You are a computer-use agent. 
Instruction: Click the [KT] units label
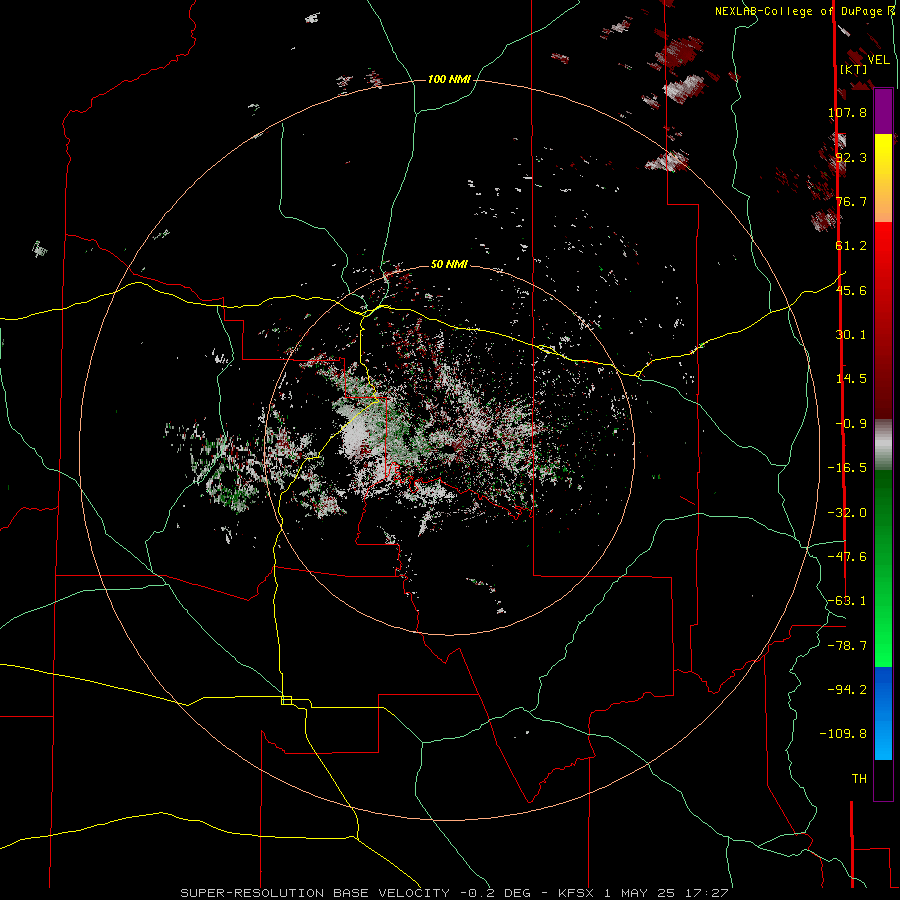pyautogui.click(x=853, y=69)
